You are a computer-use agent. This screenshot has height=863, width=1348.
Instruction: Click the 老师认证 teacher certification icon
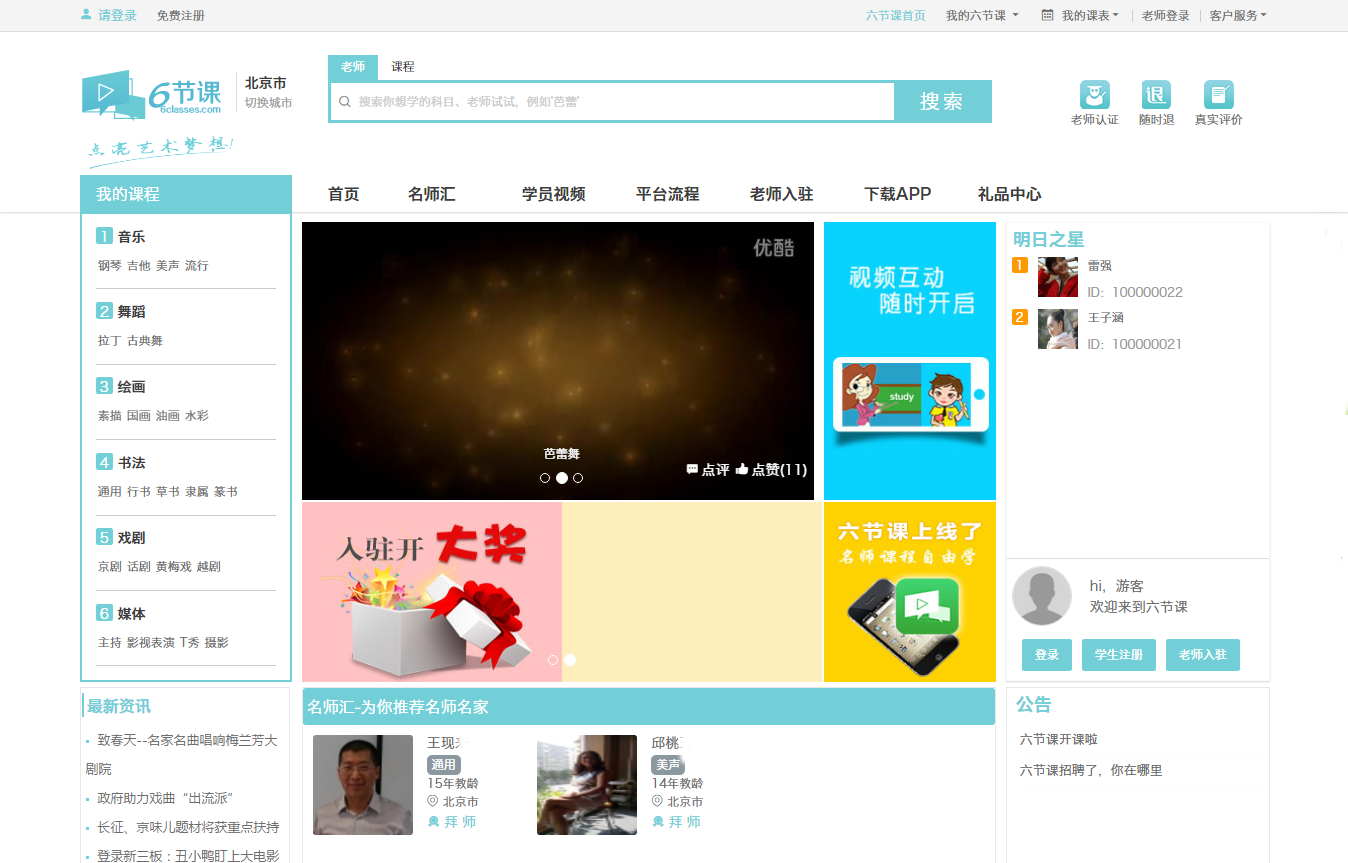pos(1095,92)
